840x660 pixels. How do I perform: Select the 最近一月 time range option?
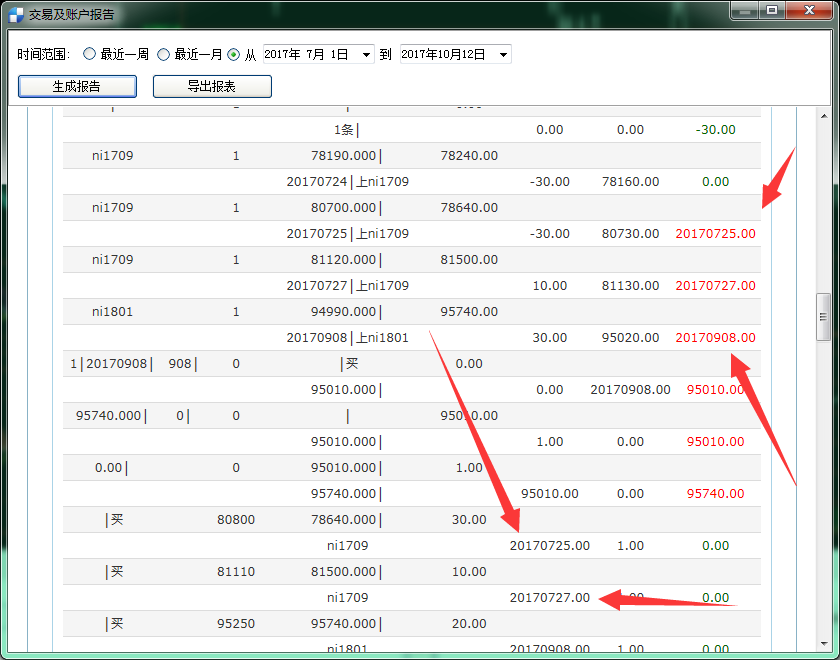point(163,54)
